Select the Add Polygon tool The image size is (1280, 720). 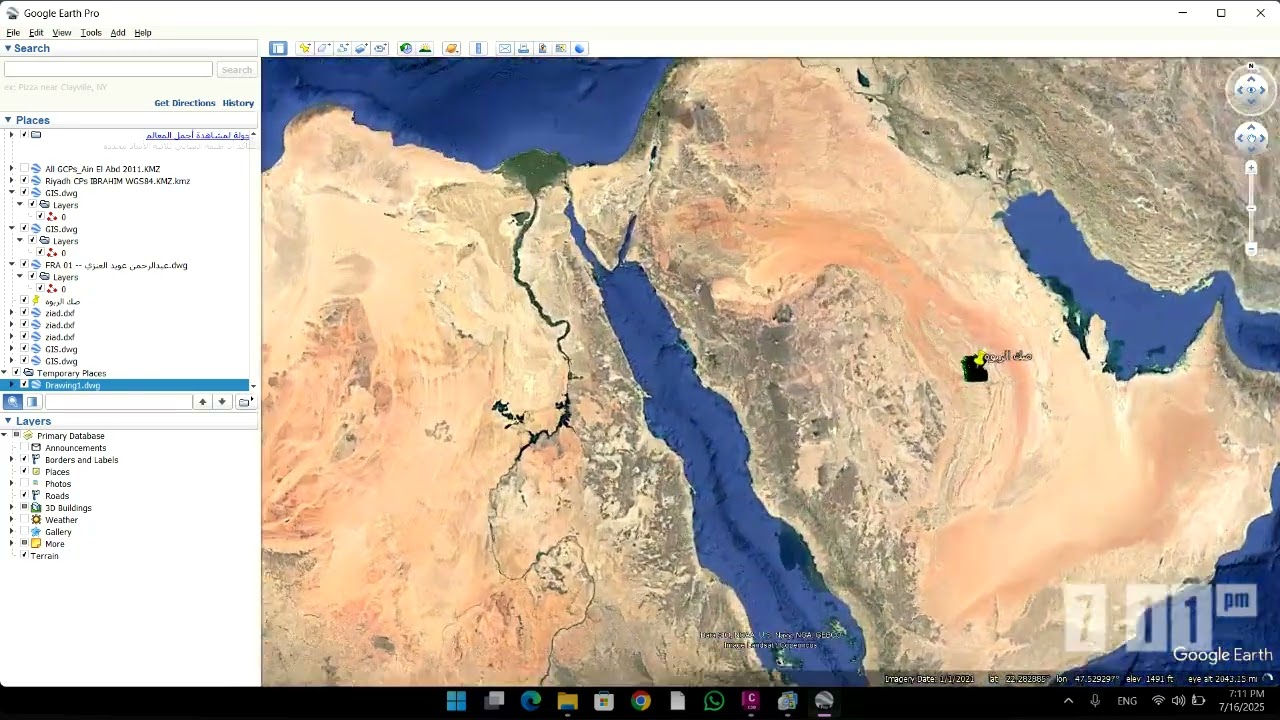click(323, 48)
